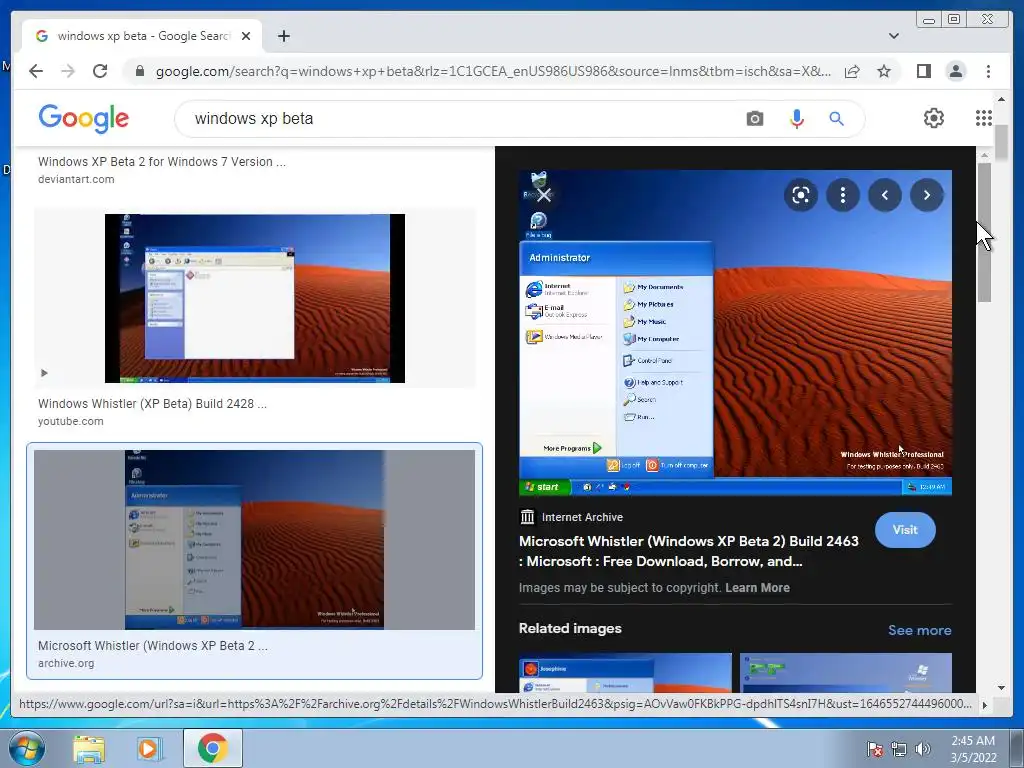Click the taskbar clock

click(x=973, y=749)
